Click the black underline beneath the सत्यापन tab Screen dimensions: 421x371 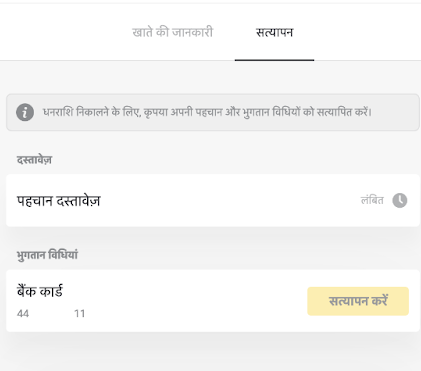click(274, 60)
